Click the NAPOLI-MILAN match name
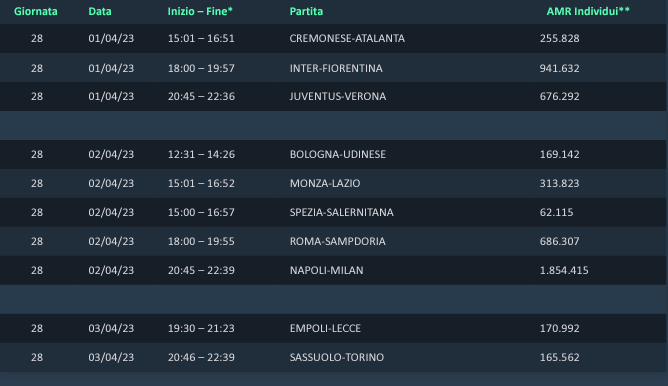The height and width of the screenshot is (386, 668). (x=327, y=270)
